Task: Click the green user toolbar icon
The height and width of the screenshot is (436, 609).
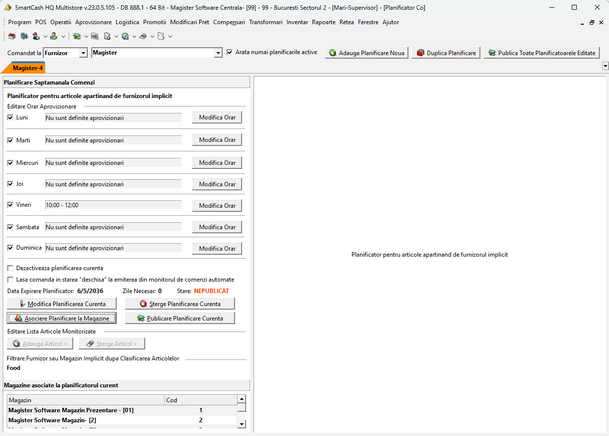Action: coord(54,36)
